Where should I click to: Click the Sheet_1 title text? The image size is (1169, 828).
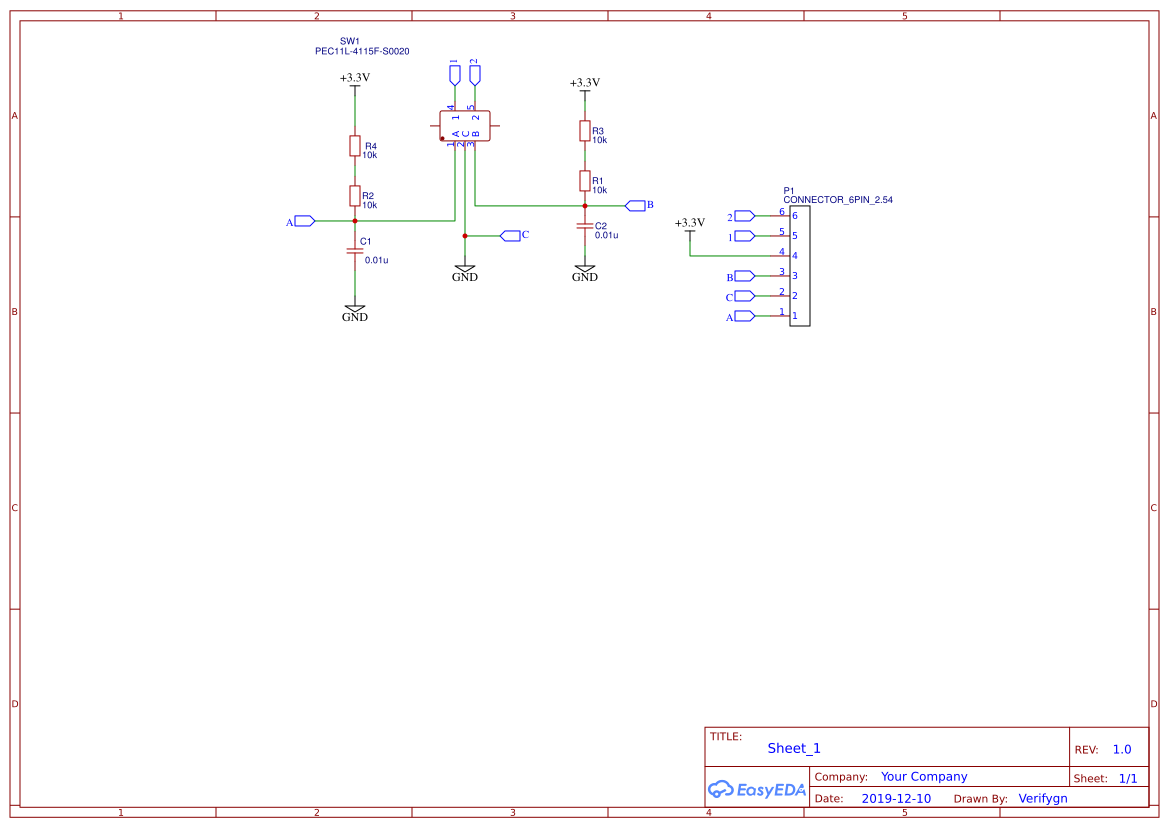(793, 748)
